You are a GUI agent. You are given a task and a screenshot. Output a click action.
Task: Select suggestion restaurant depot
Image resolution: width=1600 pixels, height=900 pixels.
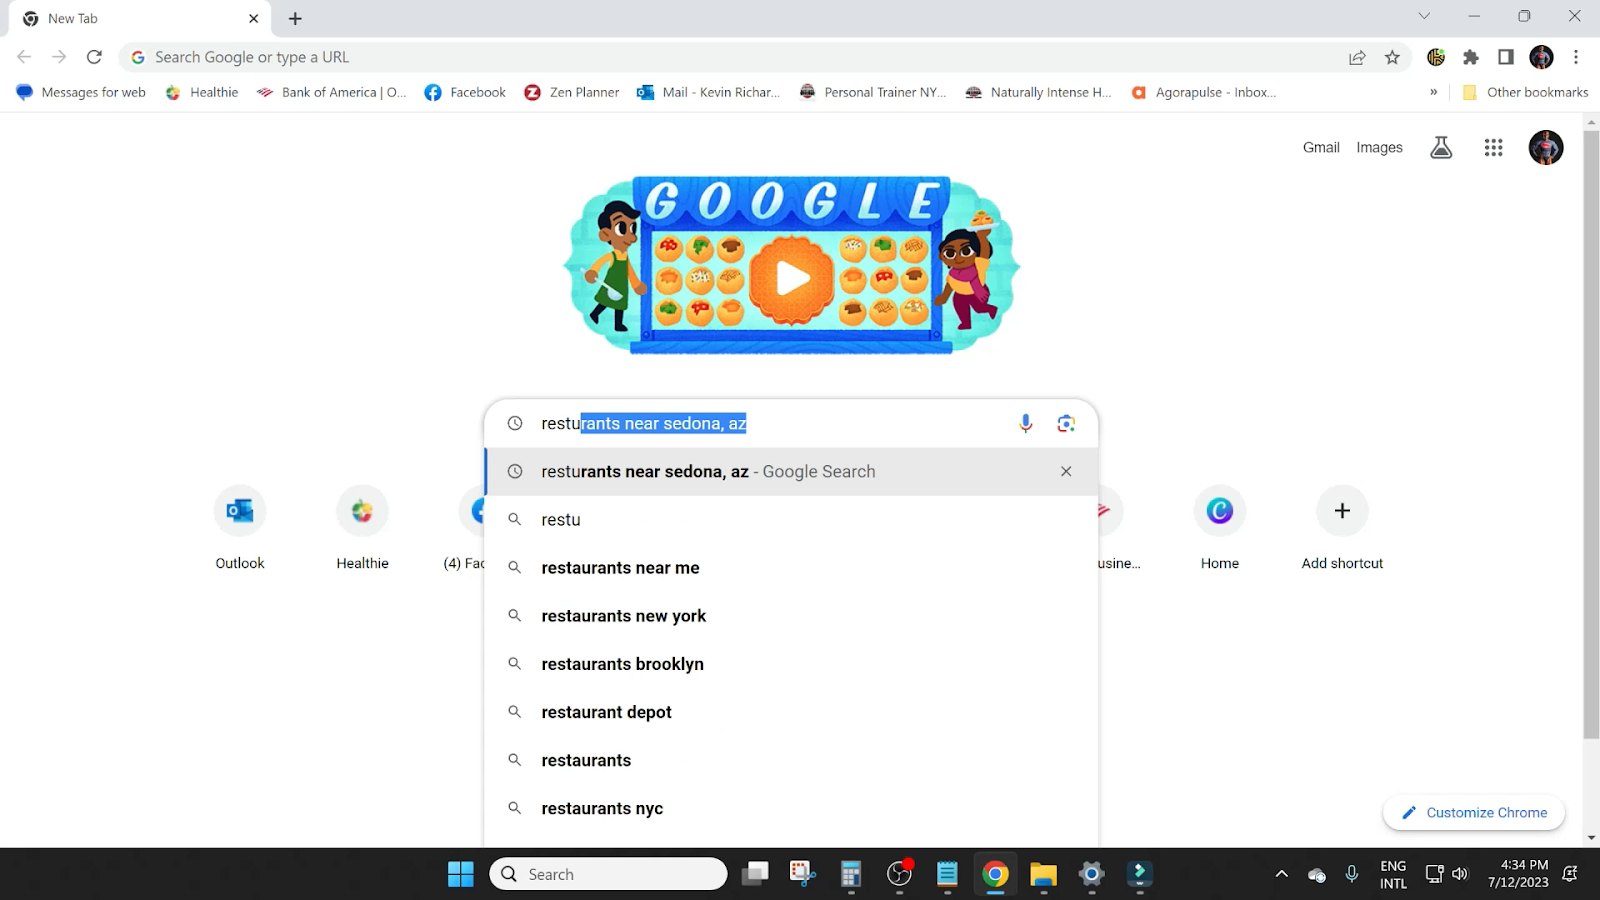[791, 712]
